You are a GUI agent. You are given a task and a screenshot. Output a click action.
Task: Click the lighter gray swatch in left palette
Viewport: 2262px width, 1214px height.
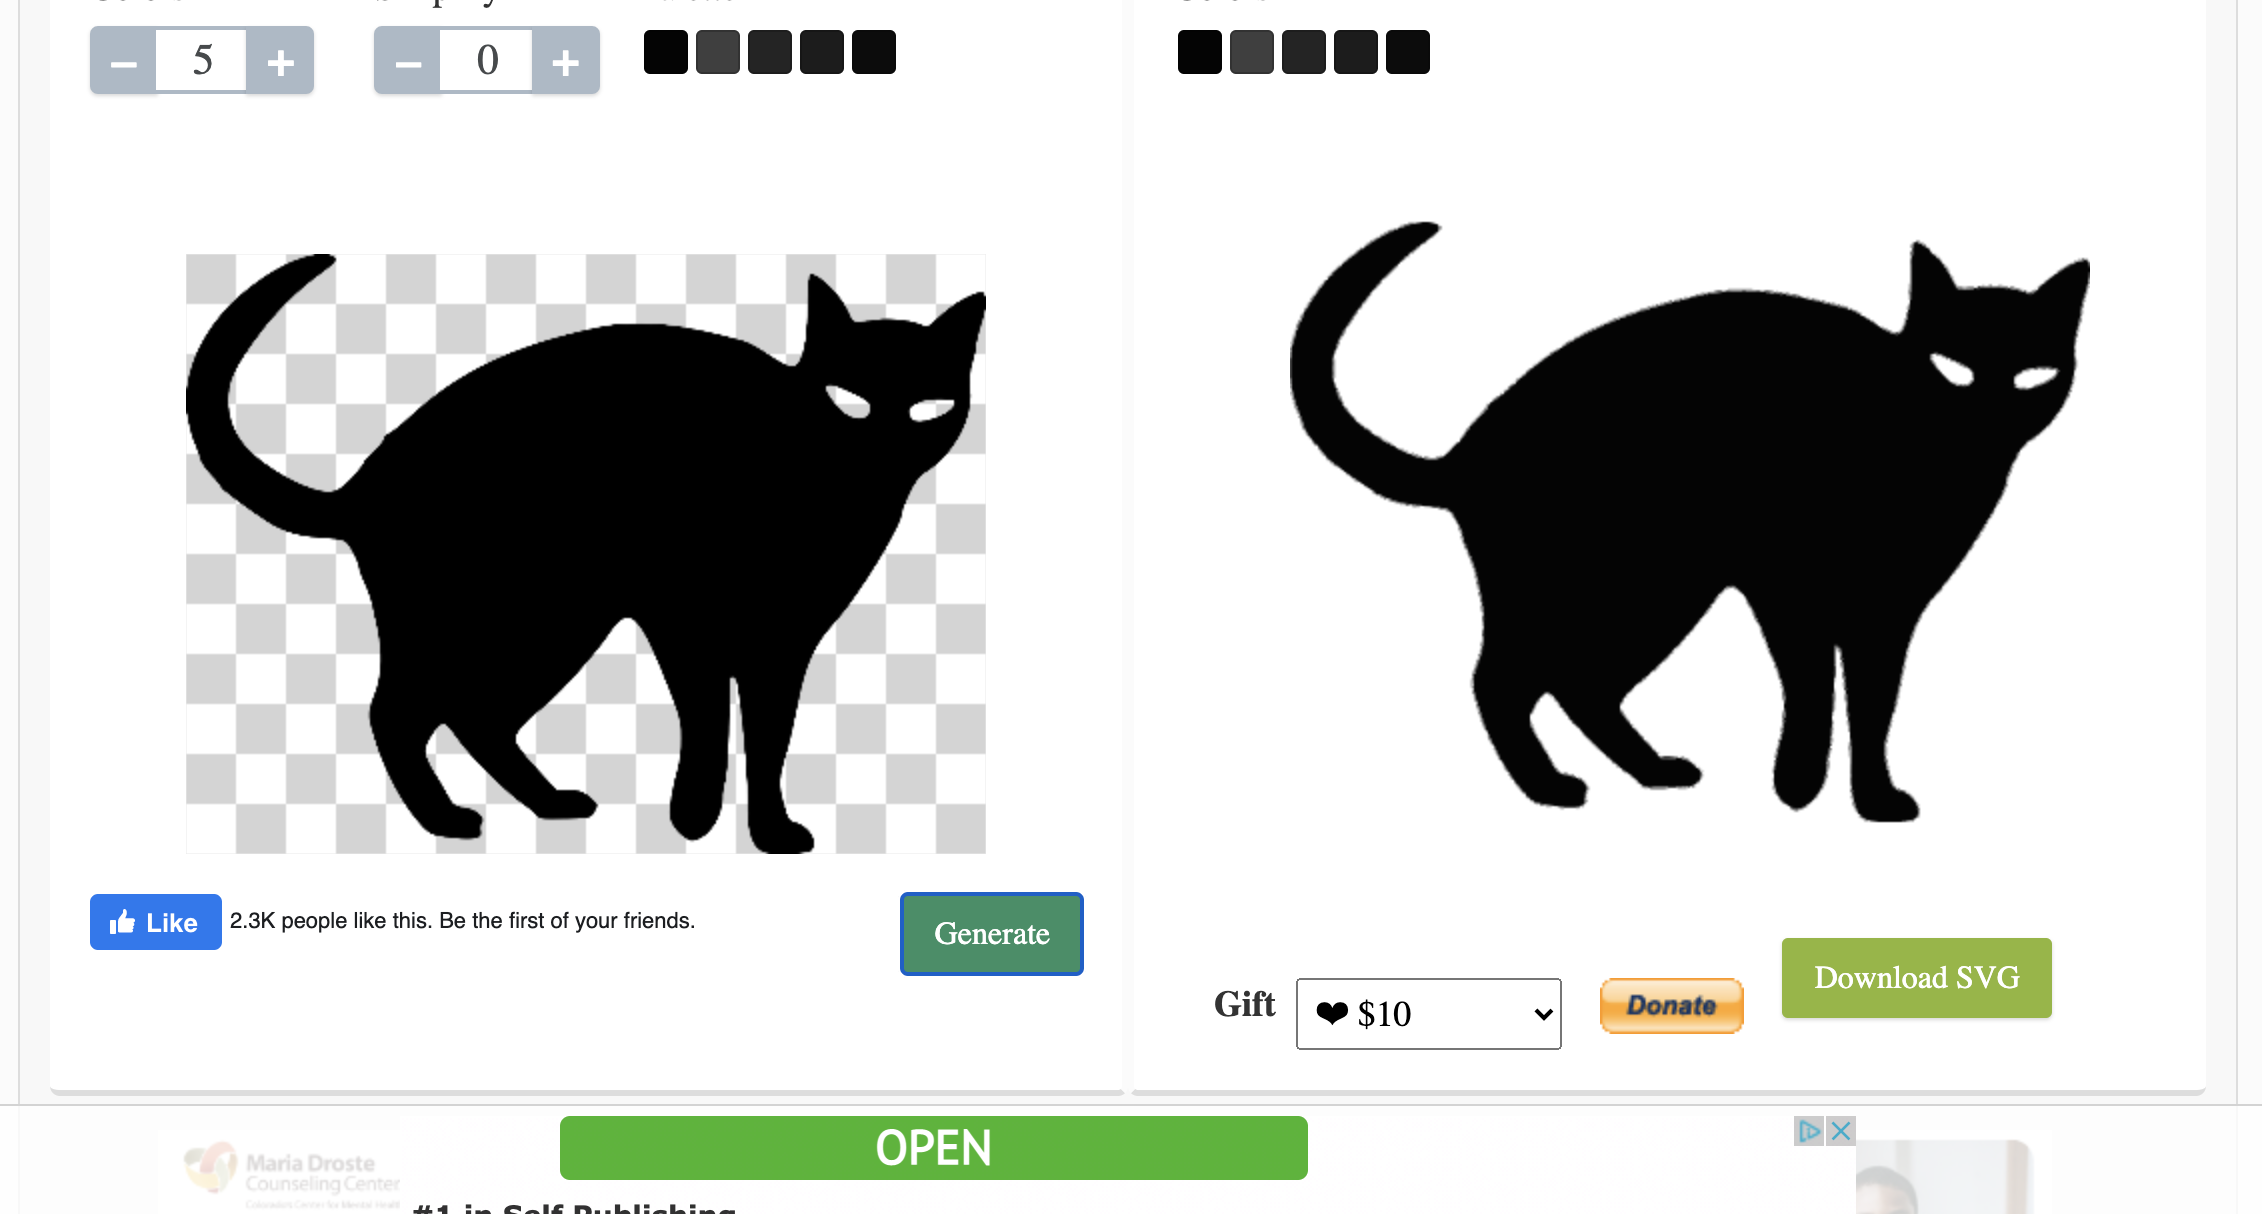point(718,49)
